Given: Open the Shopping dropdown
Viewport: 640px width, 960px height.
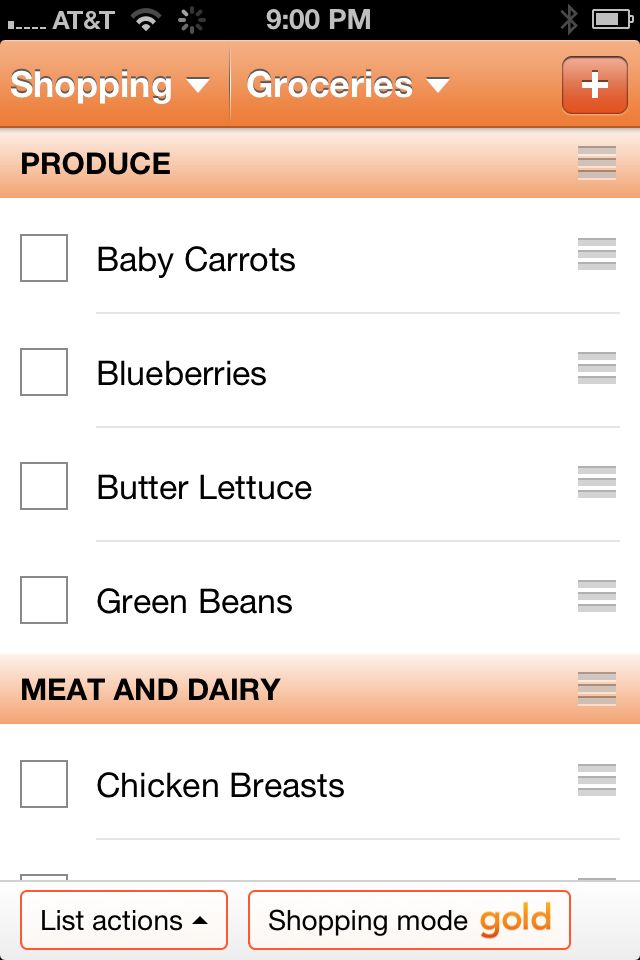Looking at the screenshot, I should point(110,84).
